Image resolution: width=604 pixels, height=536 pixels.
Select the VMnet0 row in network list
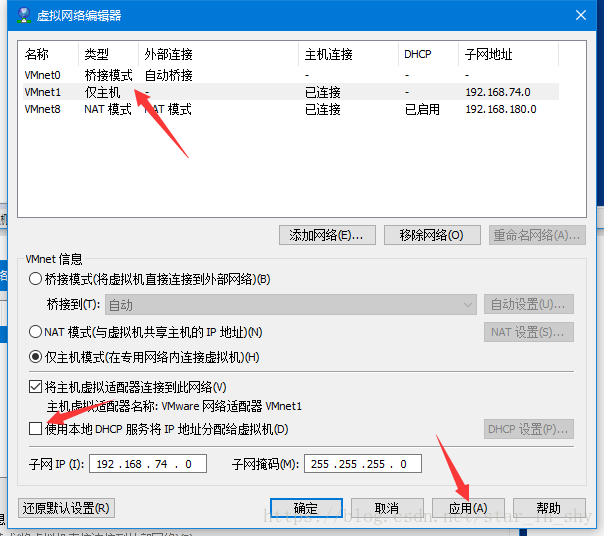(291, 75)
